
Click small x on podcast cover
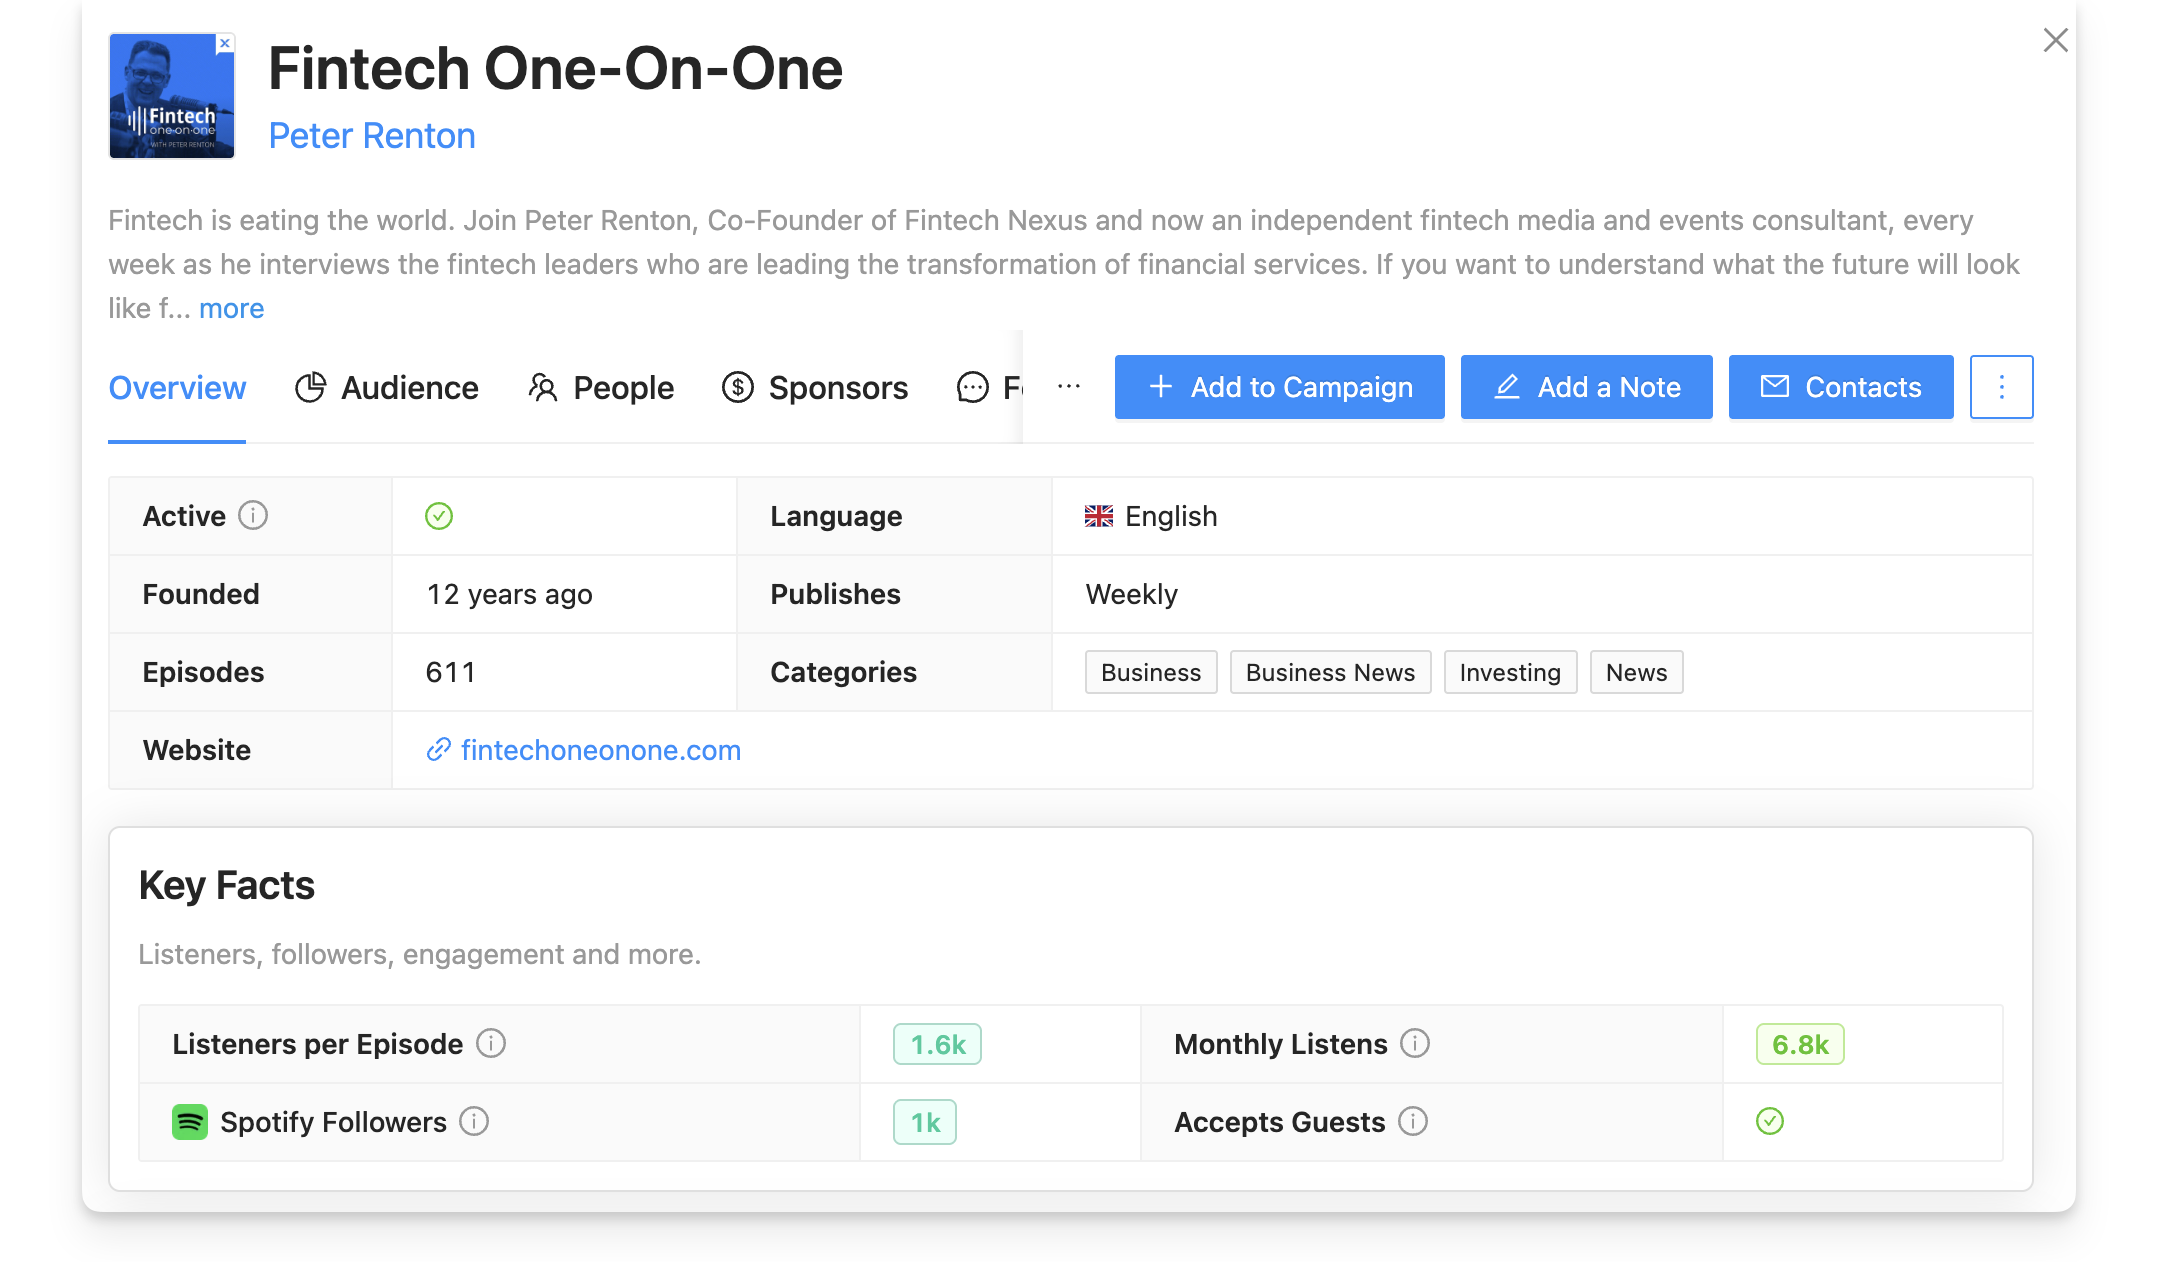point(225,43)
